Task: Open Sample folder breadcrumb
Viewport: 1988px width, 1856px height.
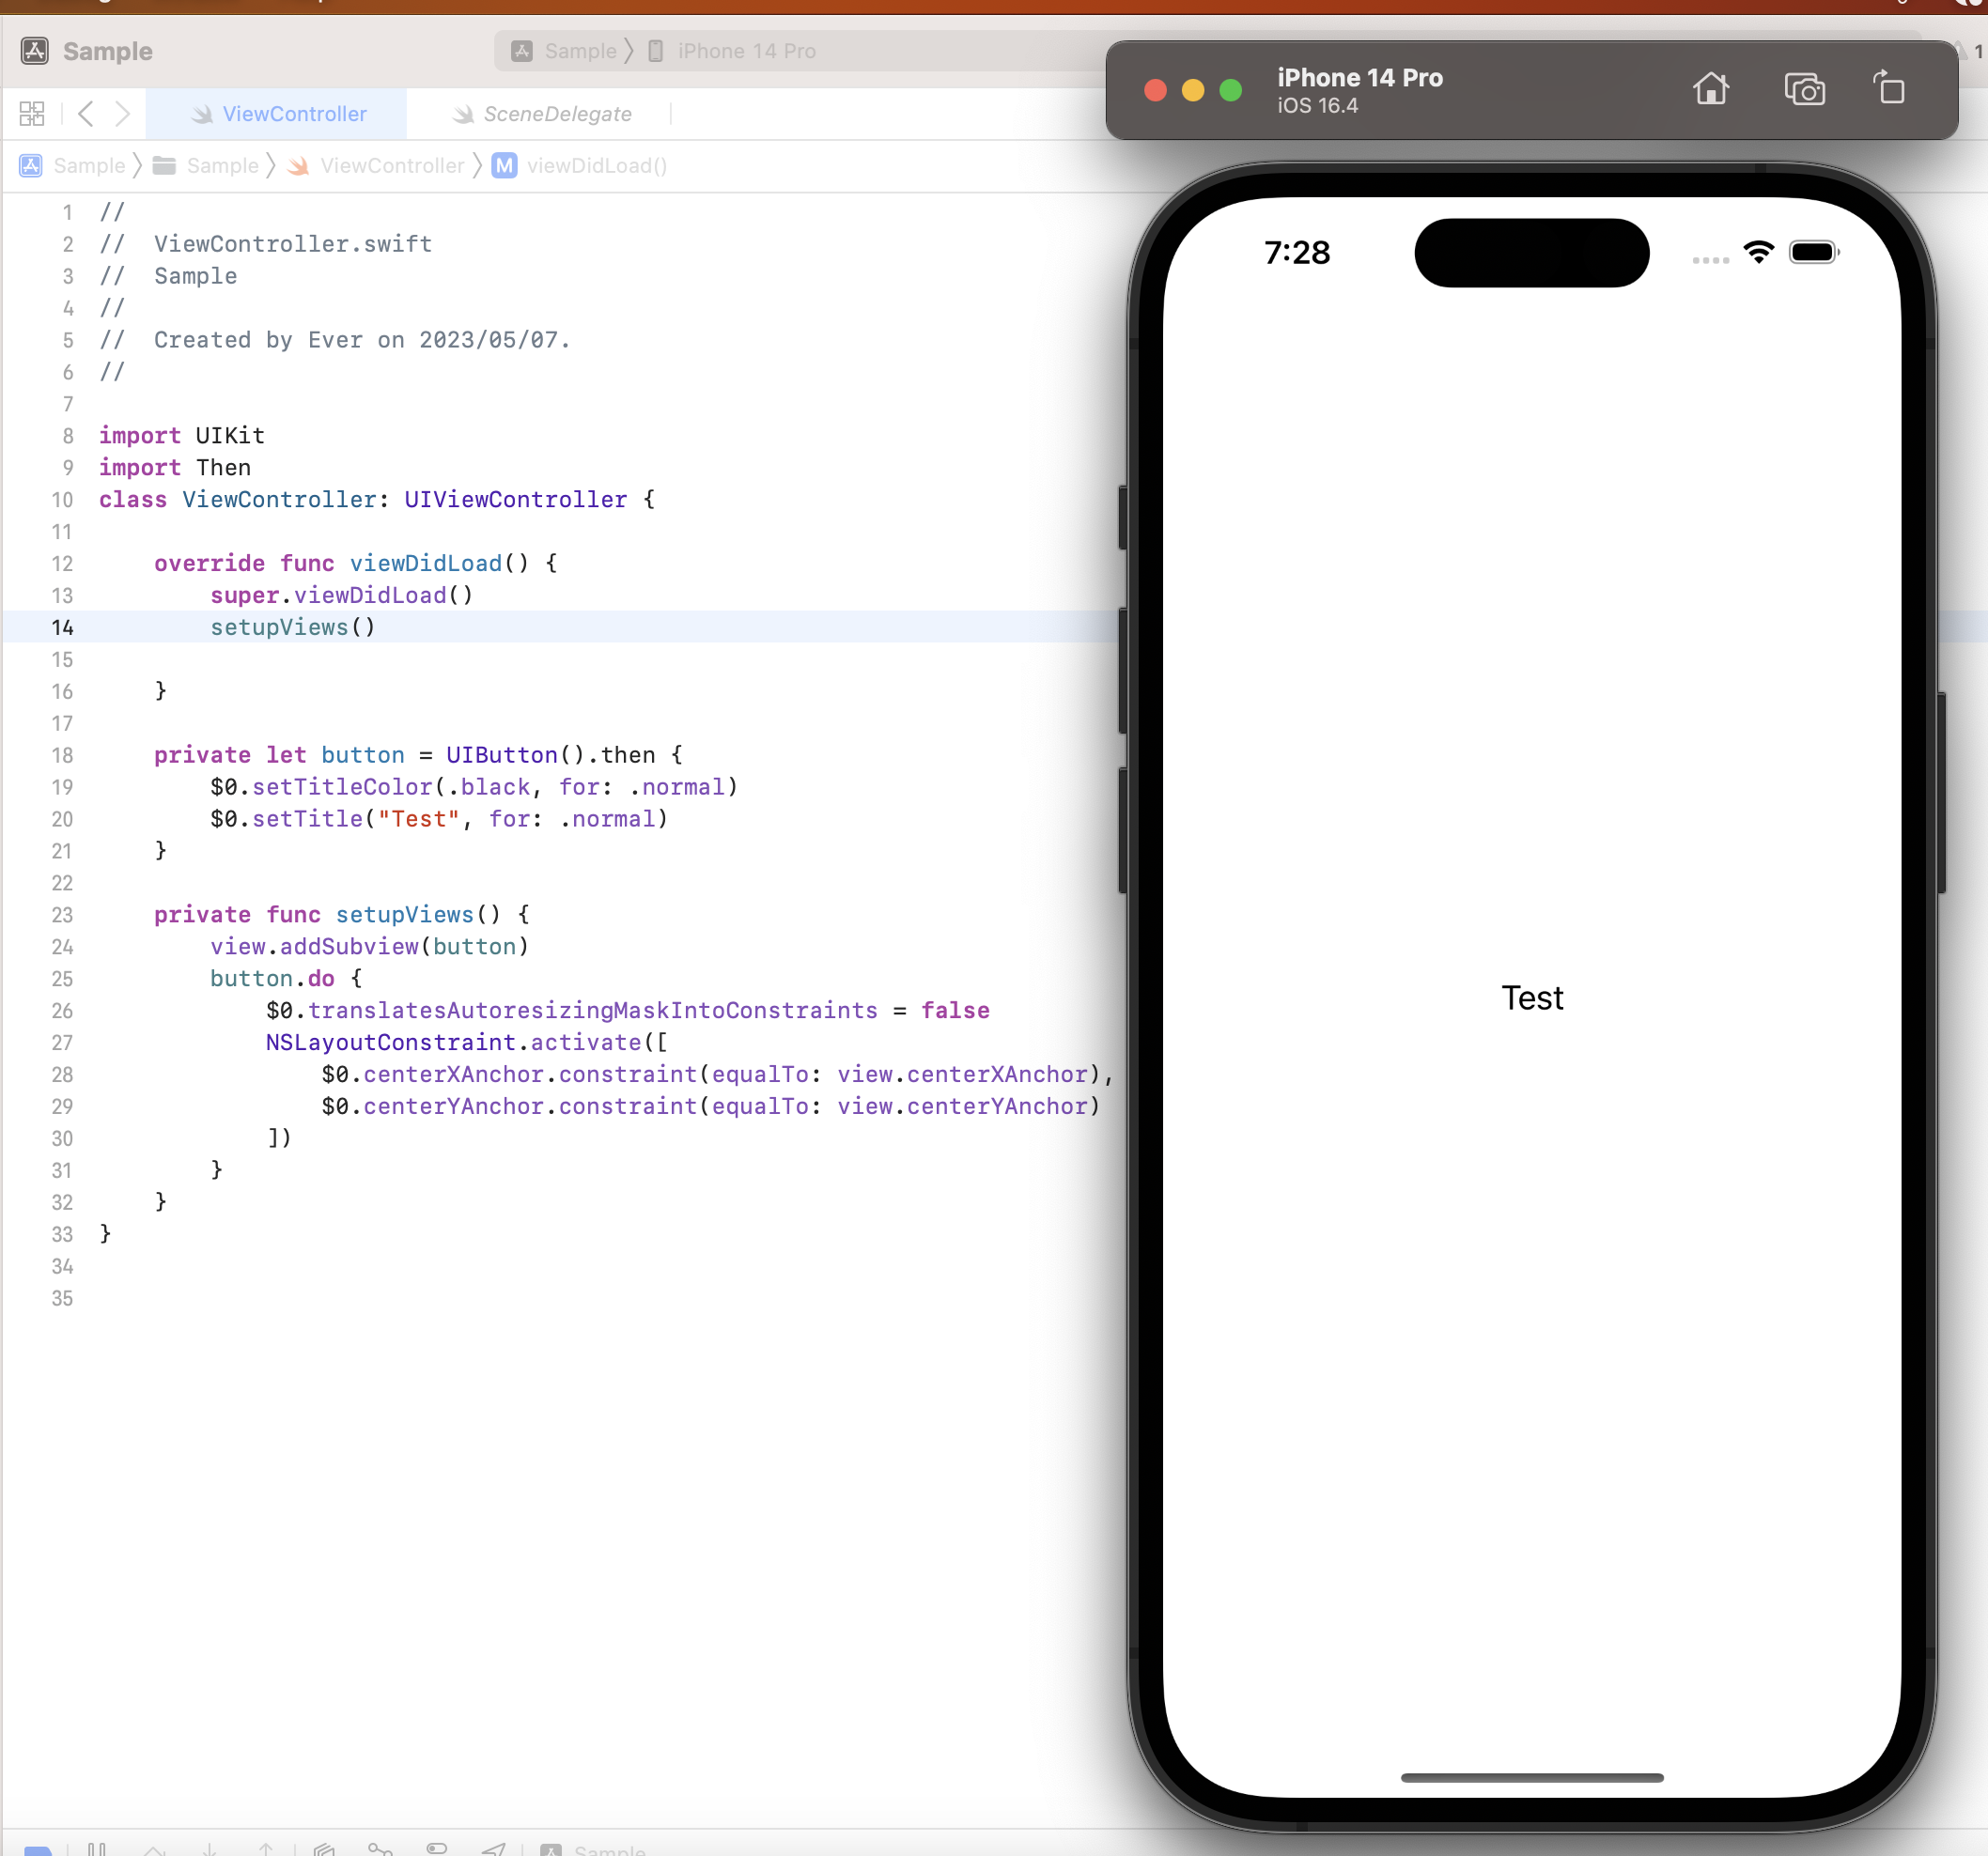Action: (x=221, y=166)
